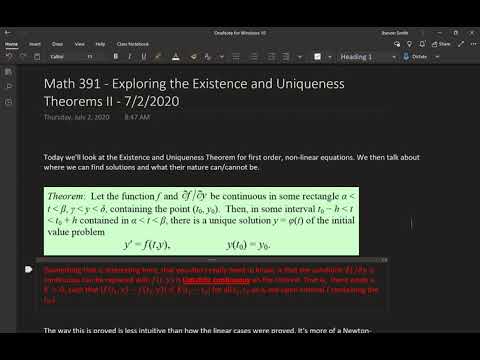This screenshot has height=360, width=480.
Task: Increase indent of the paragraph
Action: 286,57
